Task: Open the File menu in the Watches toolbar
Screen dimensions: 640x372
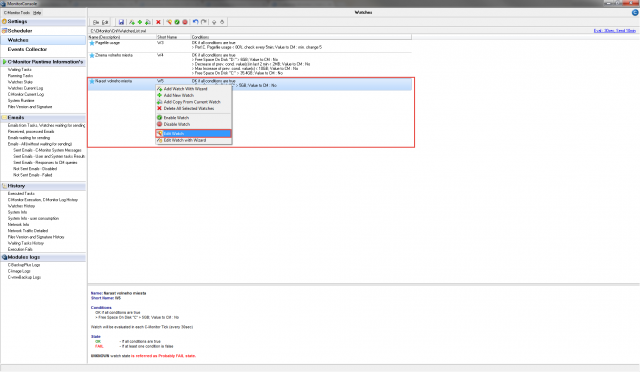Action: (96, 22)
